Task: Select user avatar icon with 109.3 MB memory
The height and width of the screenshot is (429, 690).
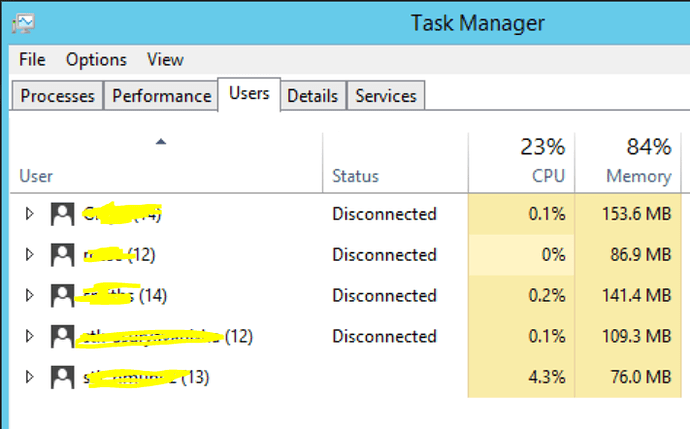Action: coord(62,336)
